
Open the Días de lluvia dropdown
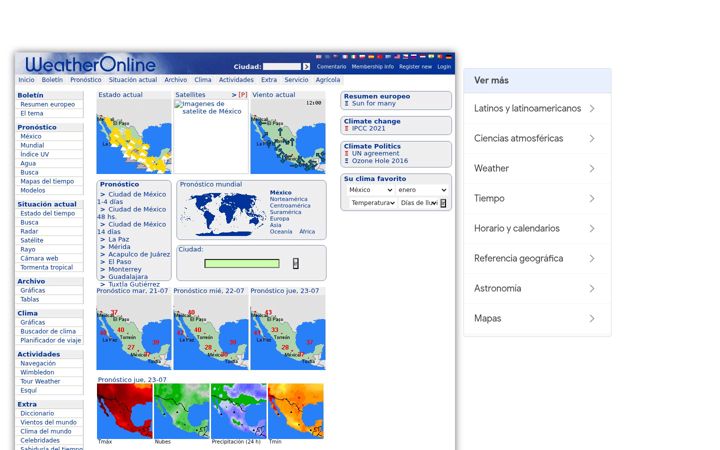418,202
